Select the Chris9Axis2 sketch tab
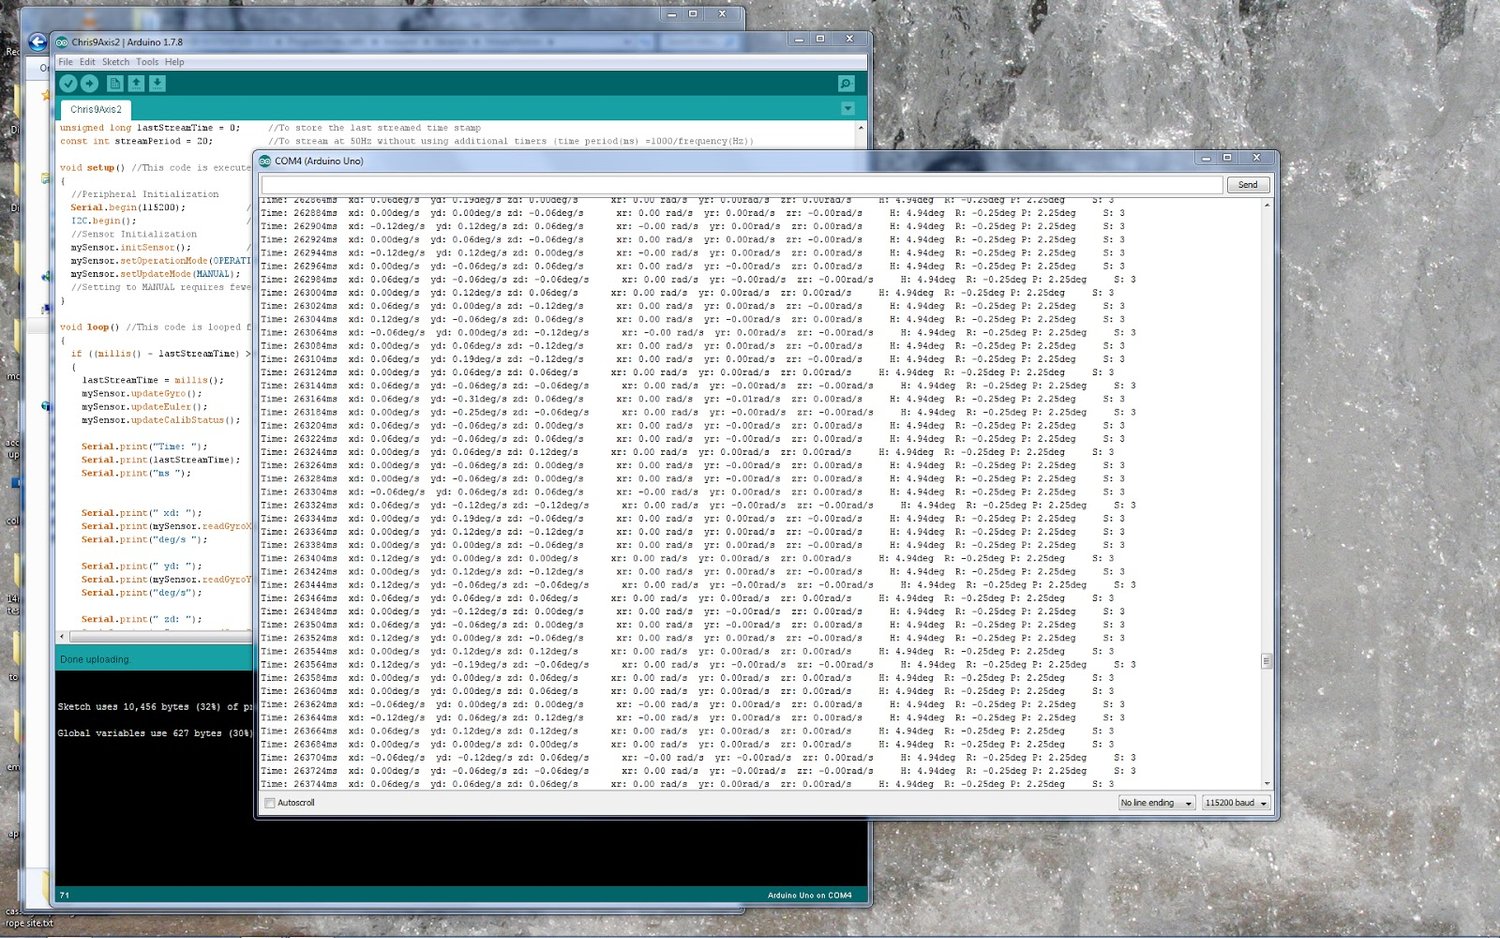Viewport: 1500px width, 938px height. point(96,109)
